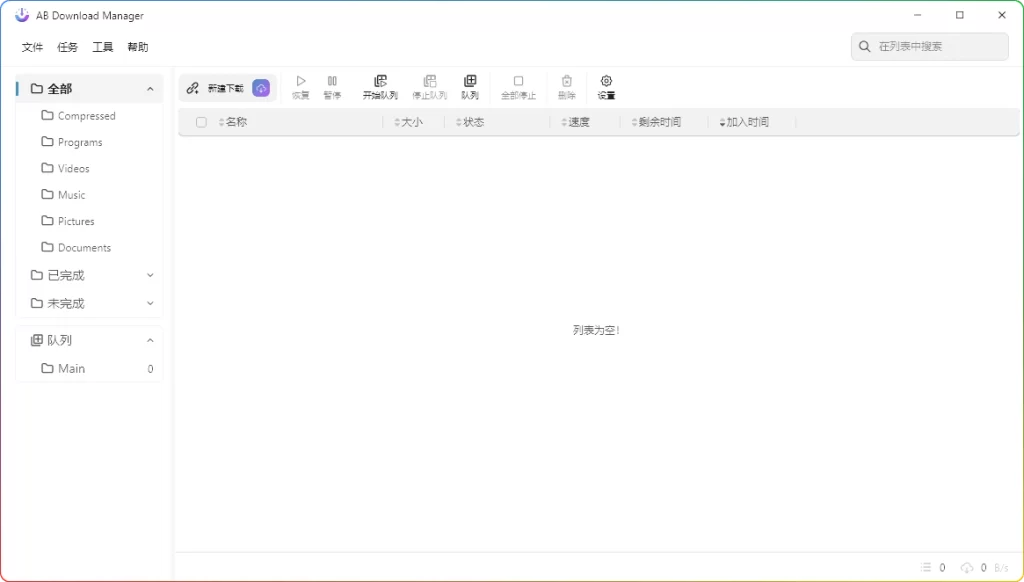Click the 暂停 pause icon
The image size is (1024, 582).
331,86
